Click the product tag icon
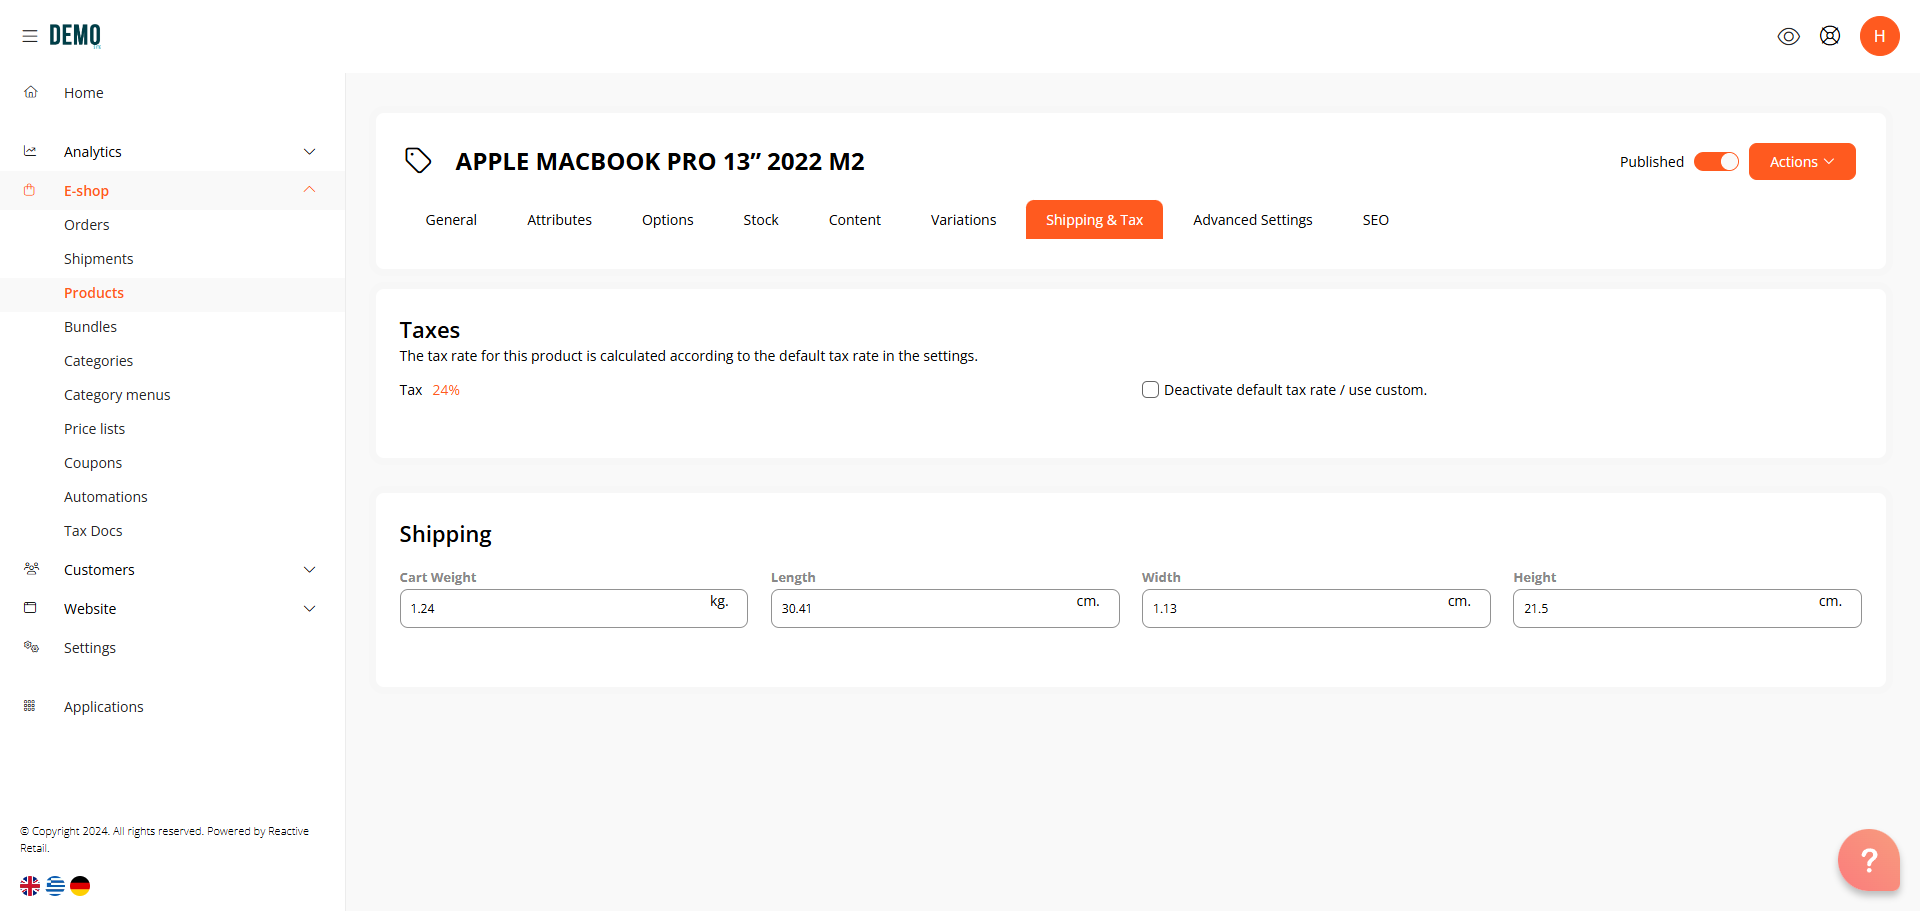This screenshot has height=911, width=1920. tap(418, 160)
